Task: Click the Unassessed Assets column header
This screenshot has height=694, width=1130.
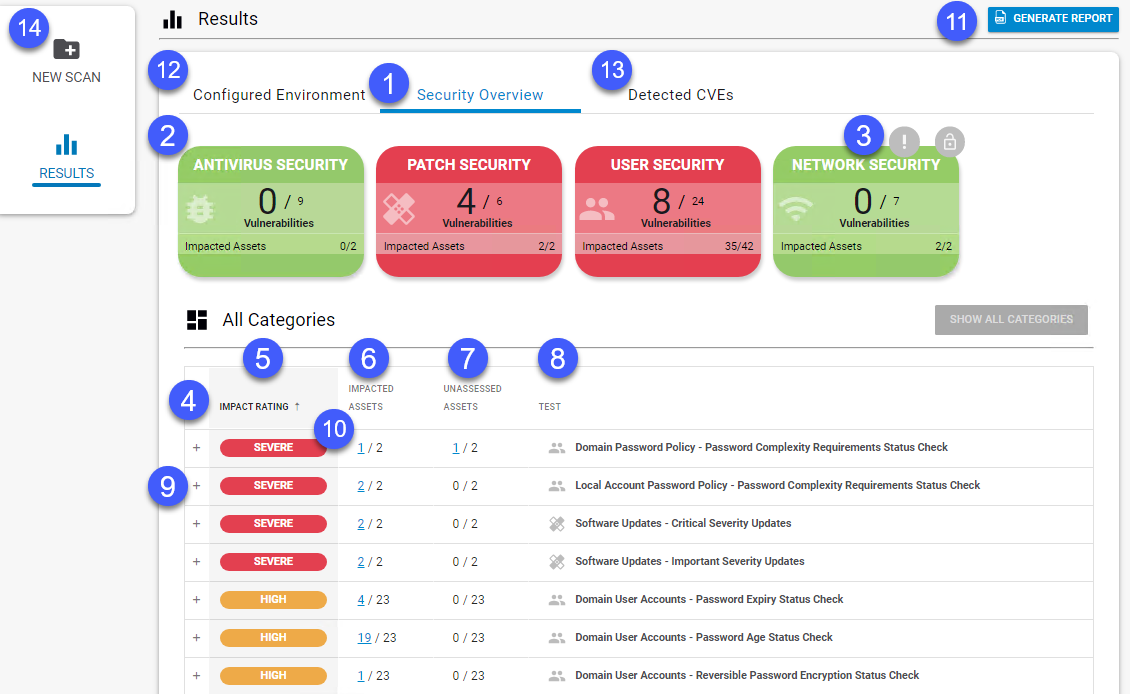Action: coord(472,398)
